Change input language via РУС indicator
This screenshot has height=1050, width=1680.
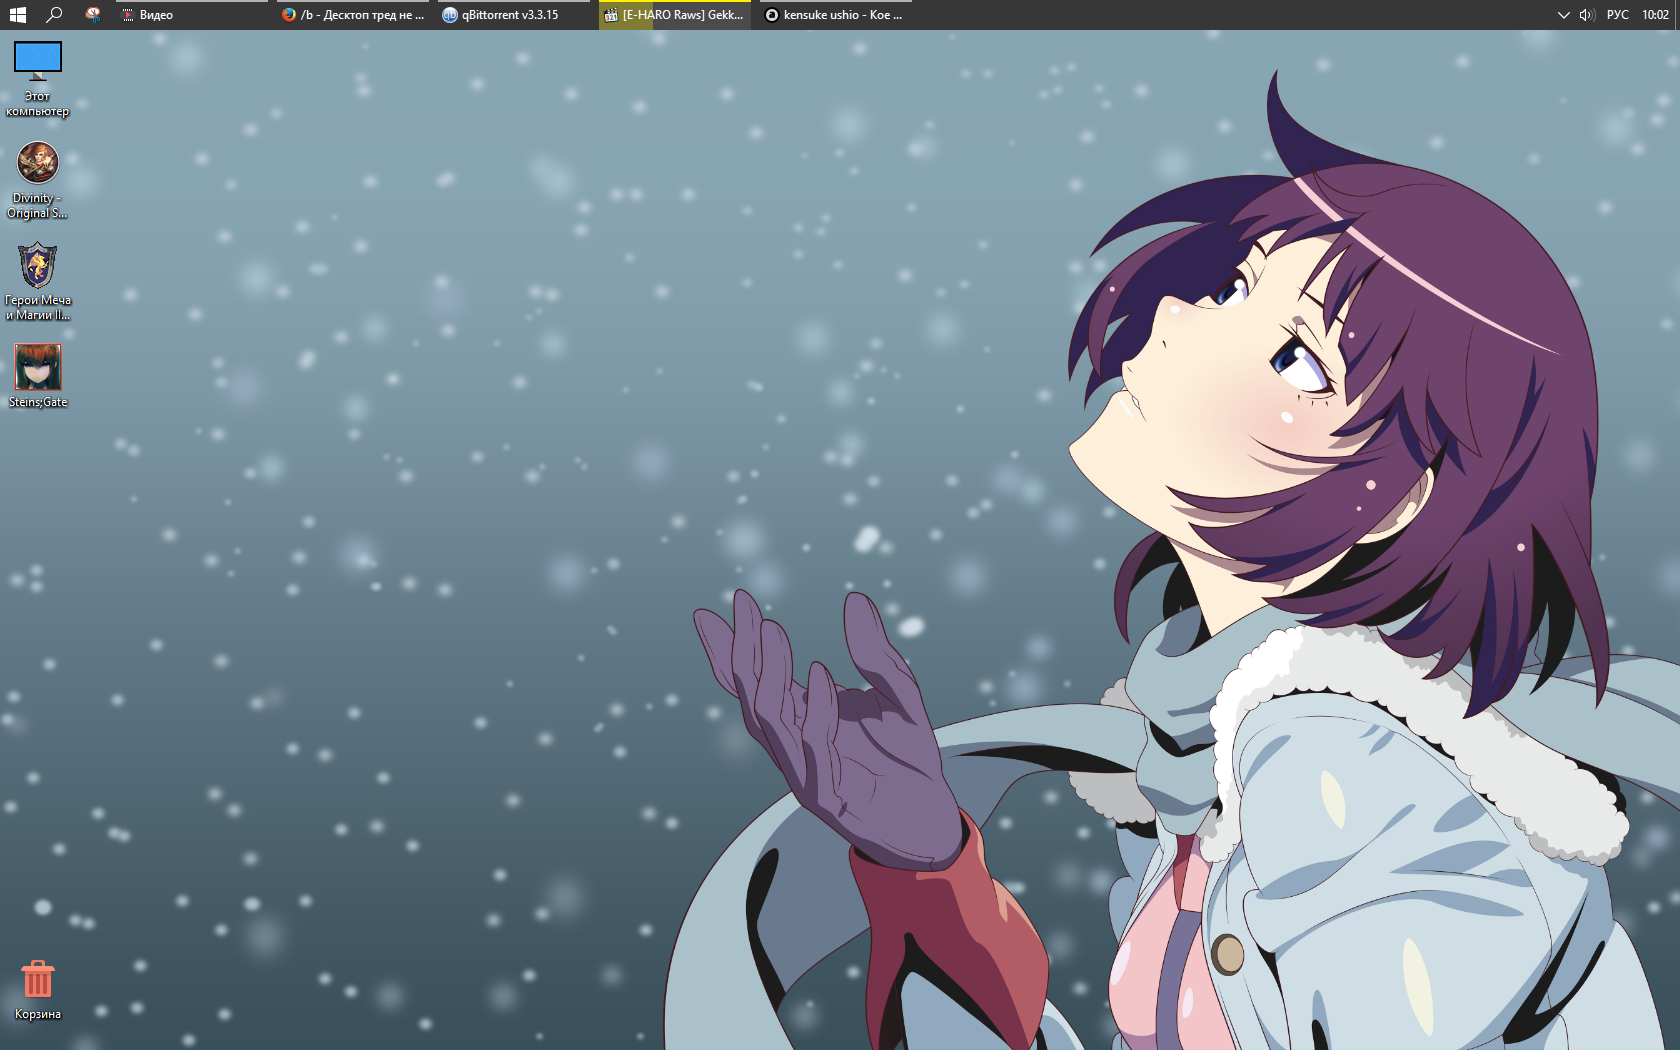tap(1618, 15)
